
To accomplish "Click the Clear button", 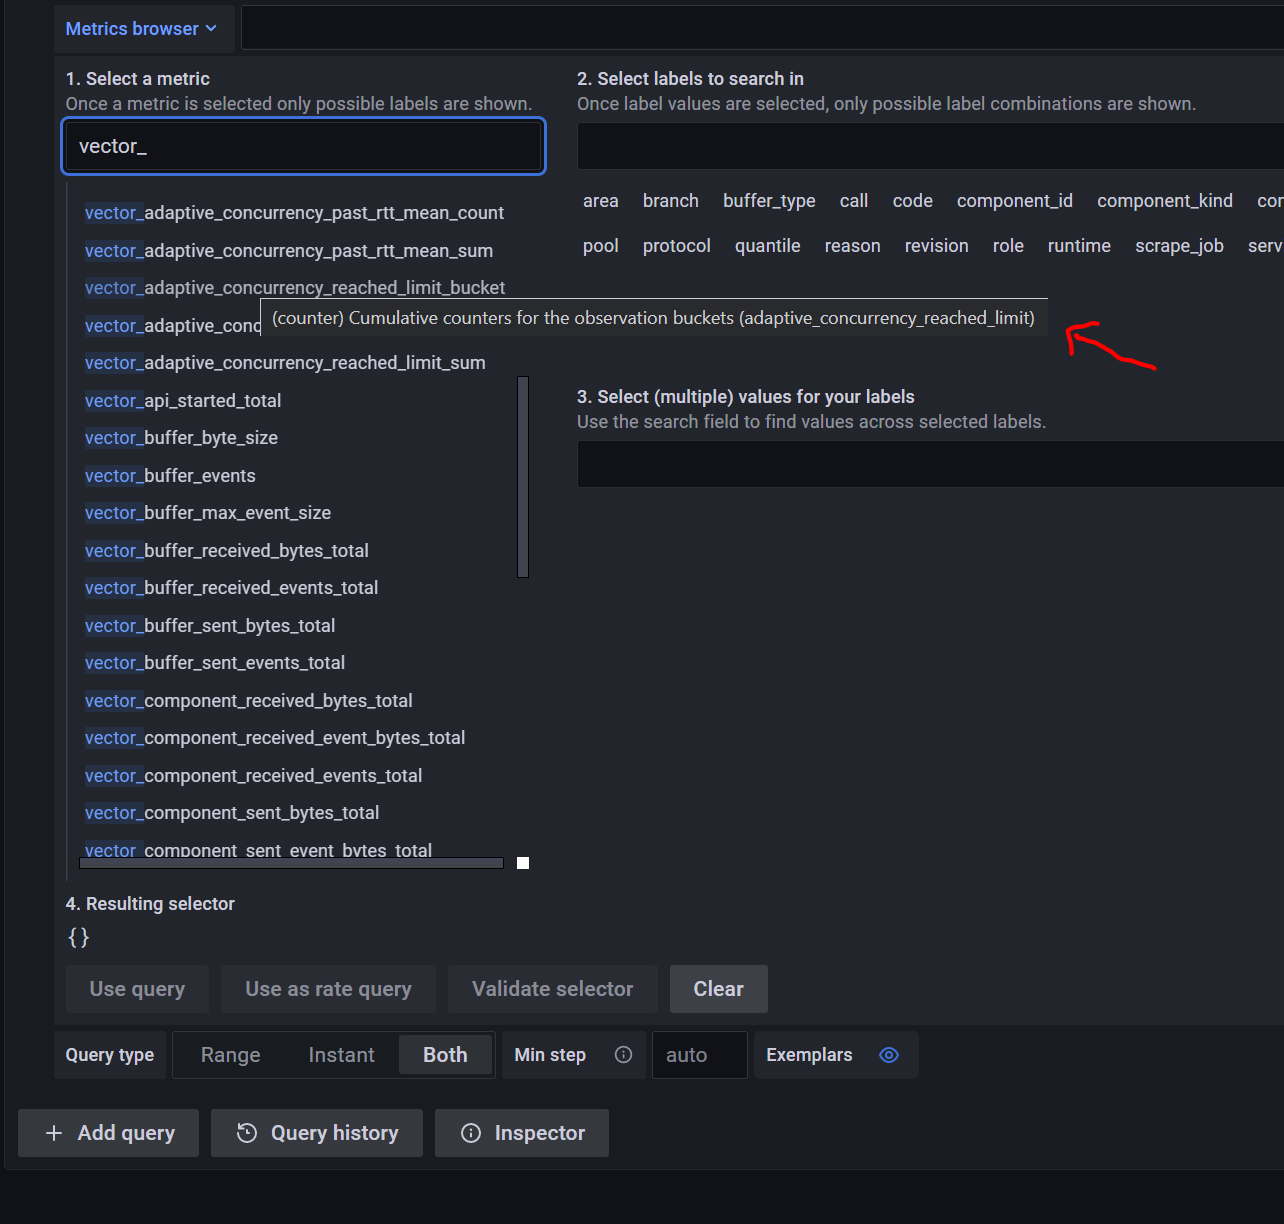I will [718, 989].
